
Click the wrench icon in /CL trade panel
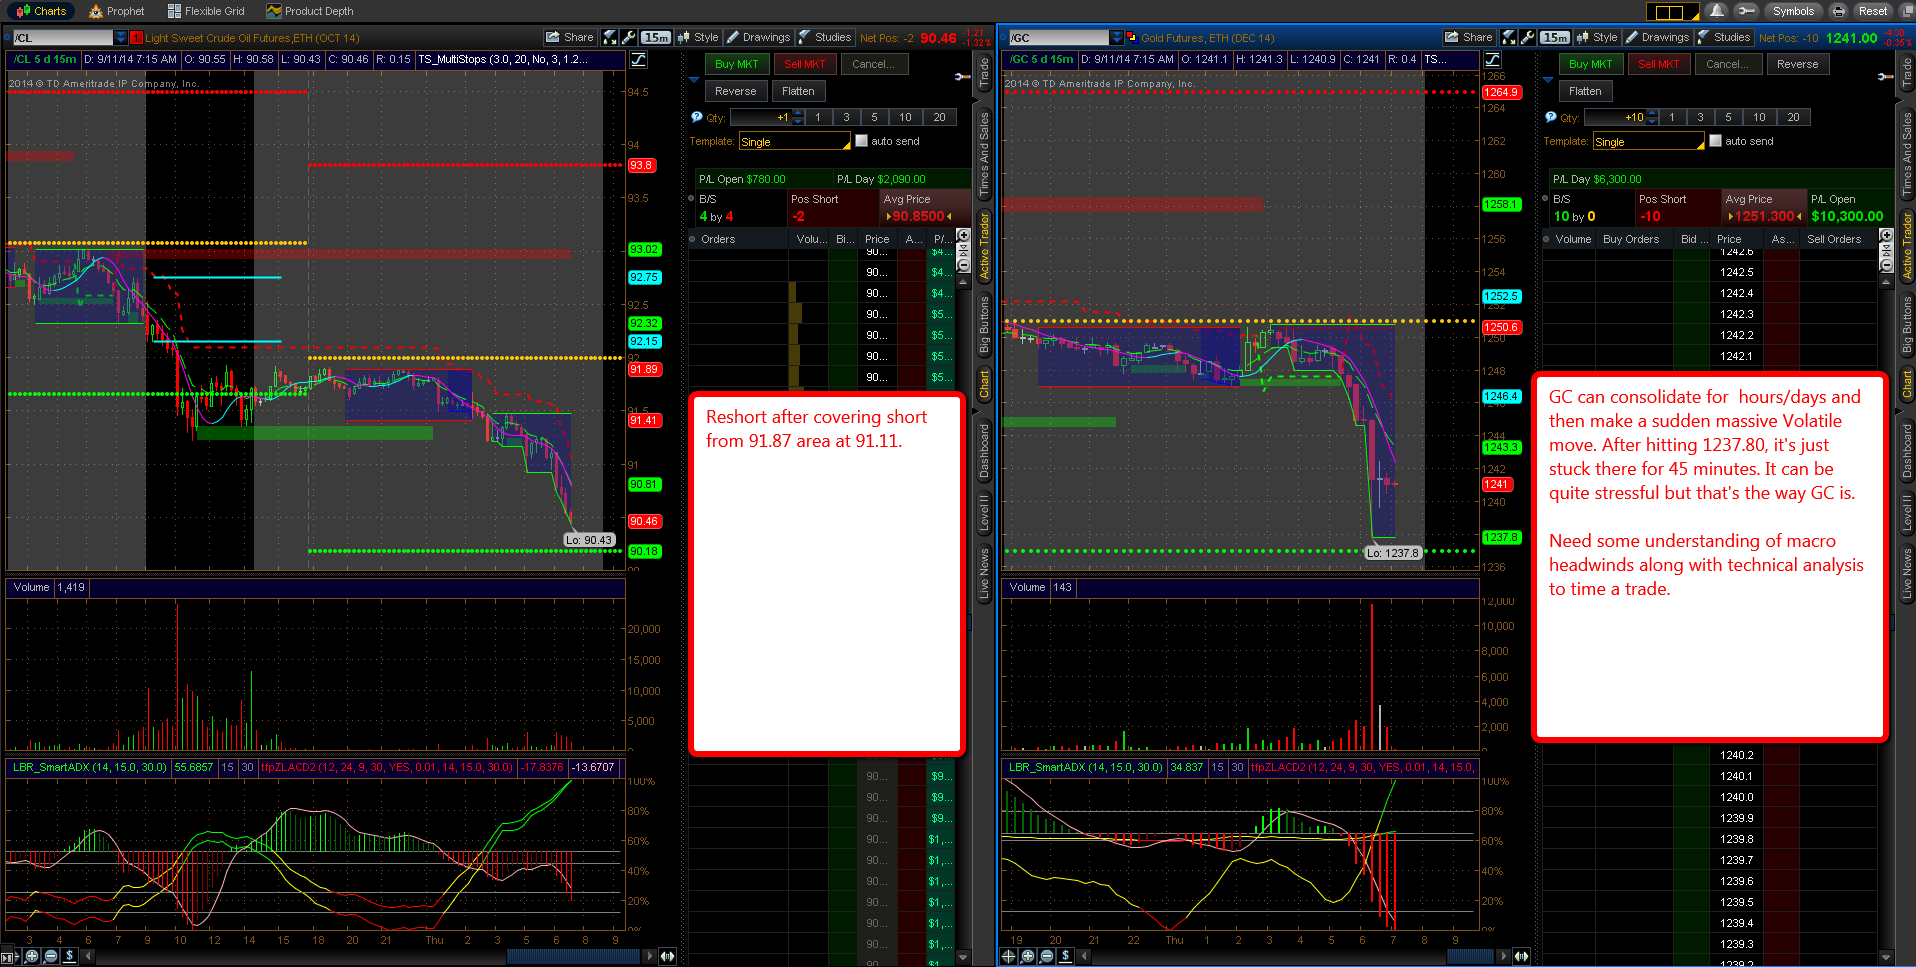(962, 77)
